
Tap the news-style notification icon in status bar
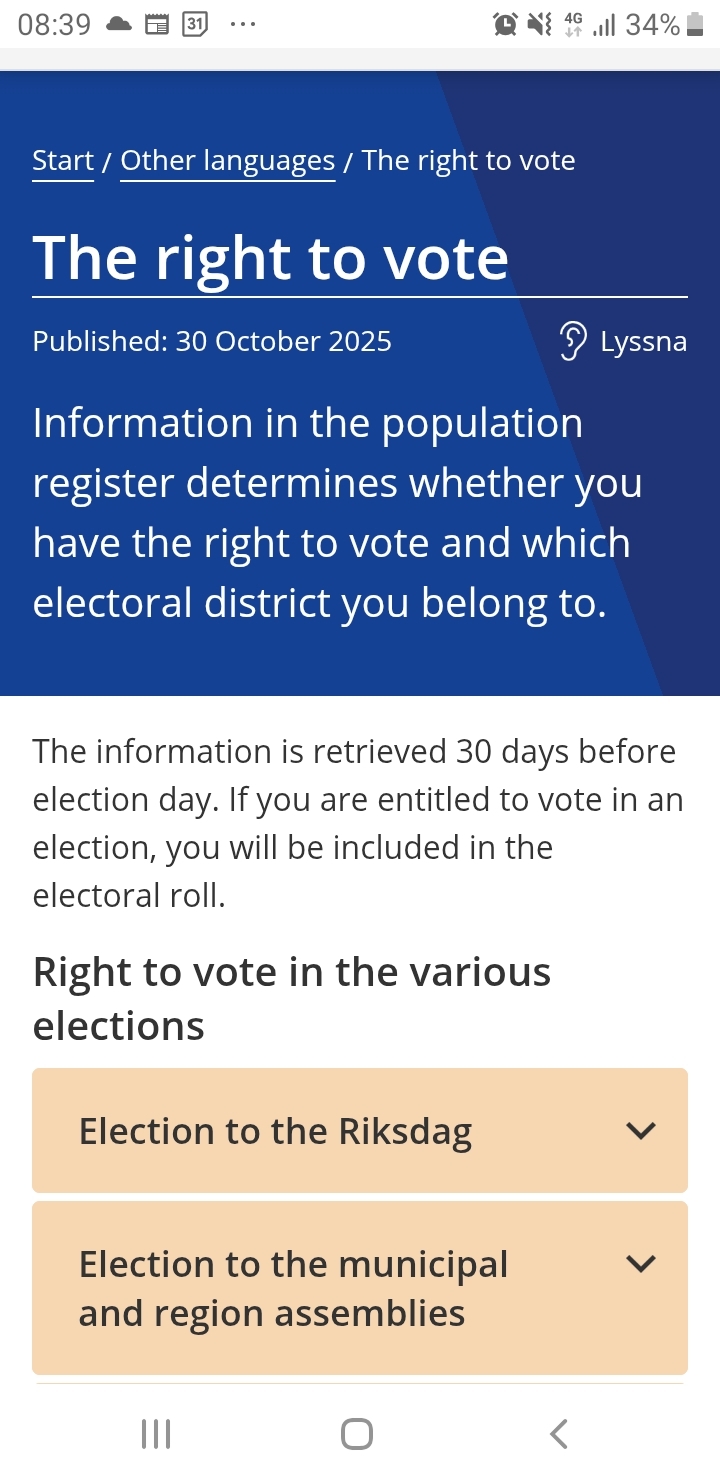(157, 25)
